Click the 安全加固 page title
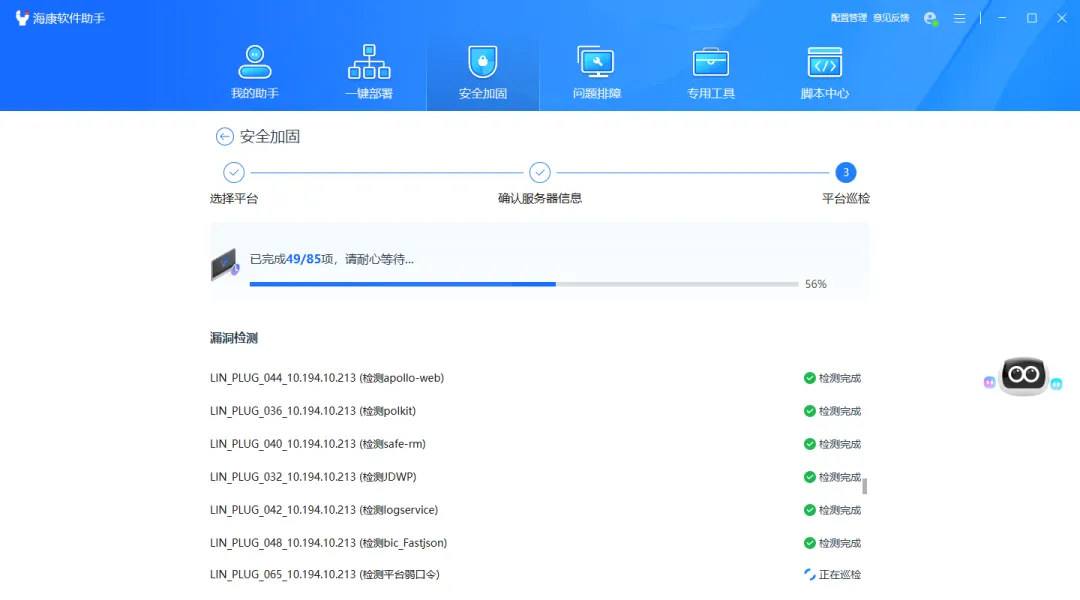 coord(269,136)
